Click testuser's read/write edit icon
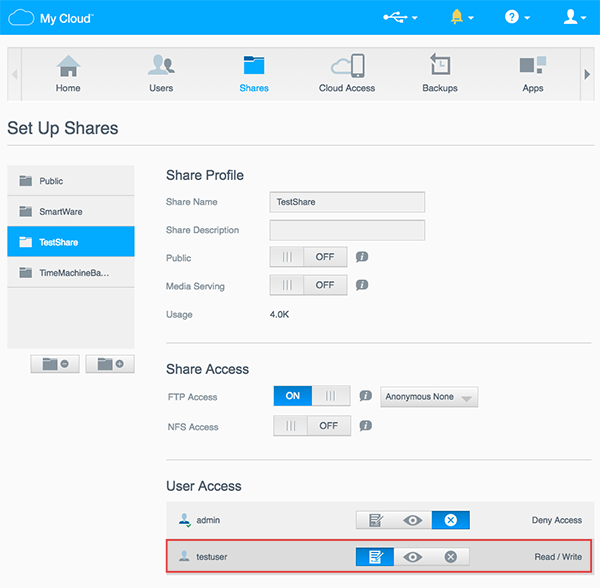Image resolution: width=600 pixels, height=588 pixels. point(375,557)
